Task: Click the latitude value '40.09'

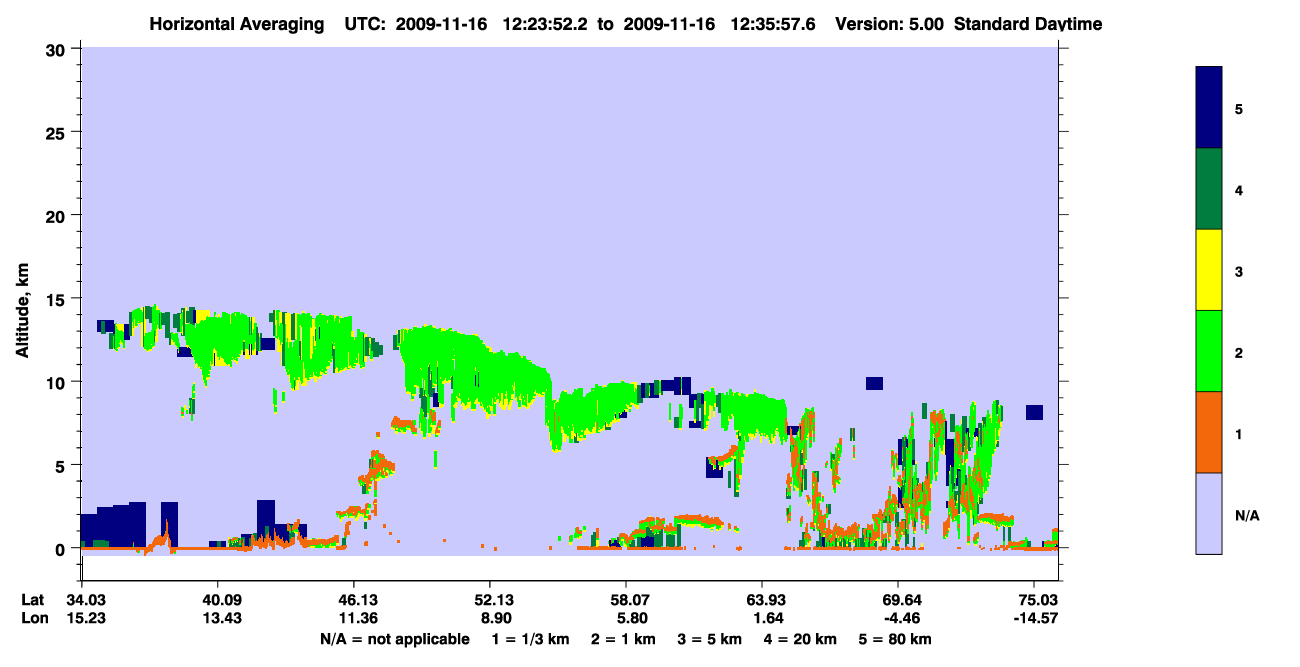Action: (x=217, y=600)
